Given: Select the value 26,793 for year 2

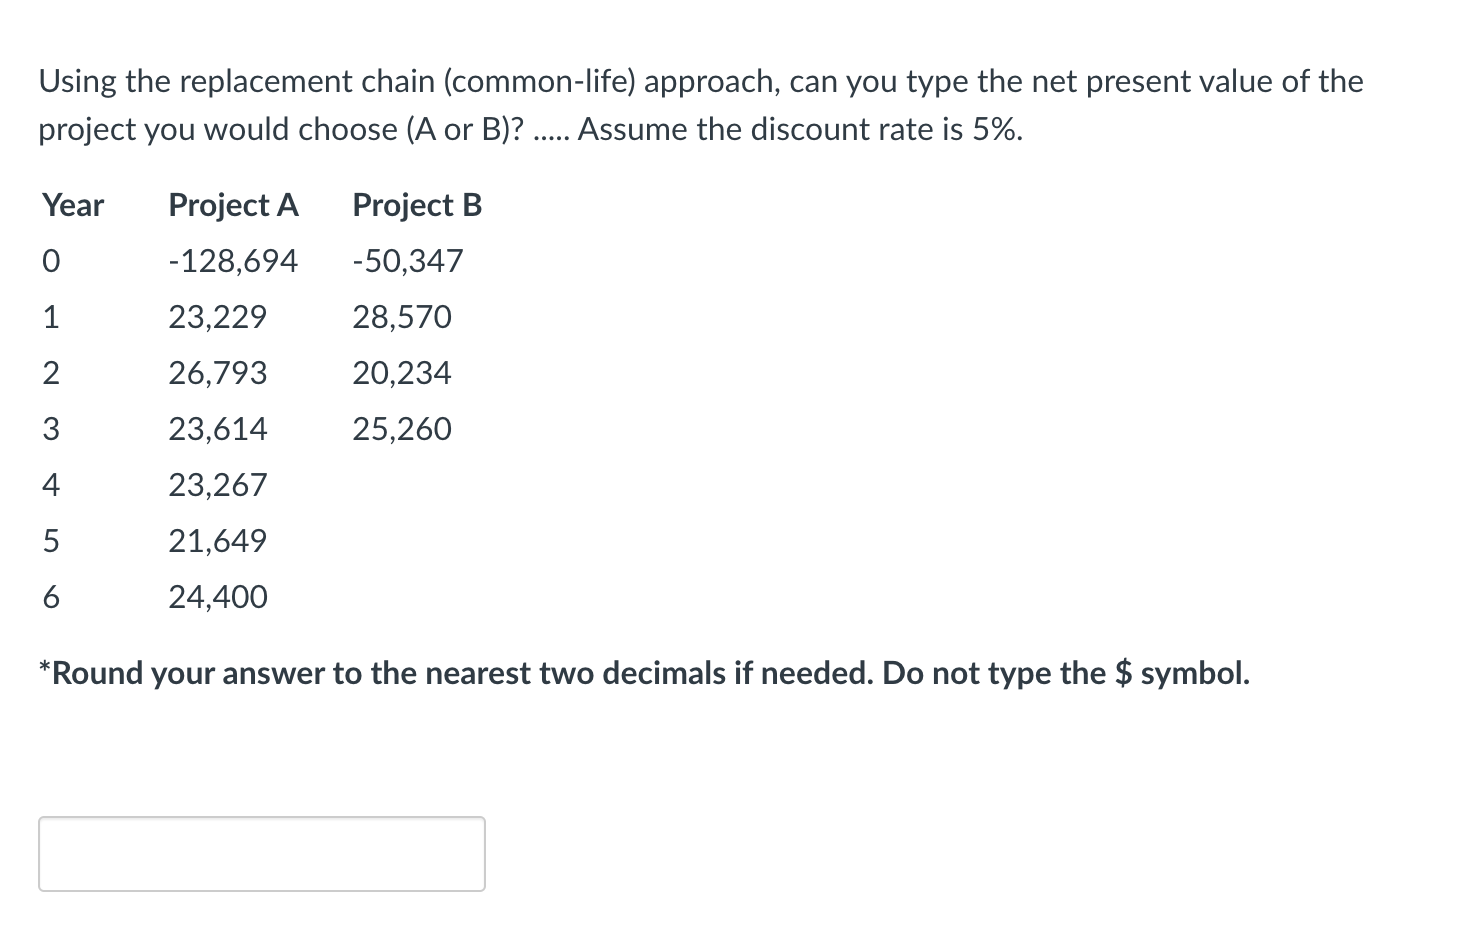Looking at the screenshot, I should tap(218, 373).
